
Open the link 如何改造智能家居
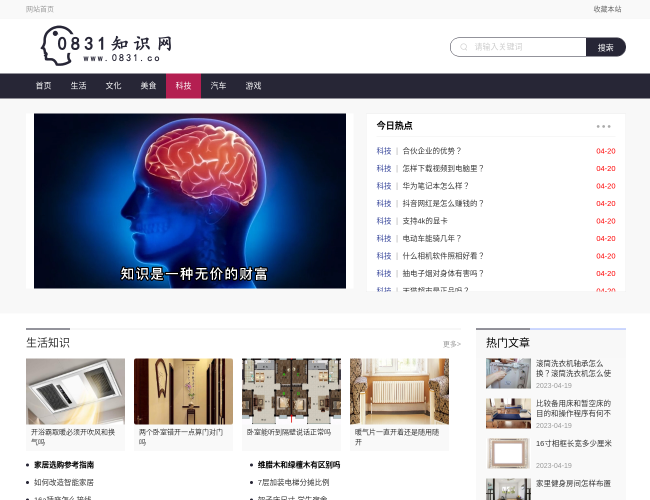click(64, 483)
